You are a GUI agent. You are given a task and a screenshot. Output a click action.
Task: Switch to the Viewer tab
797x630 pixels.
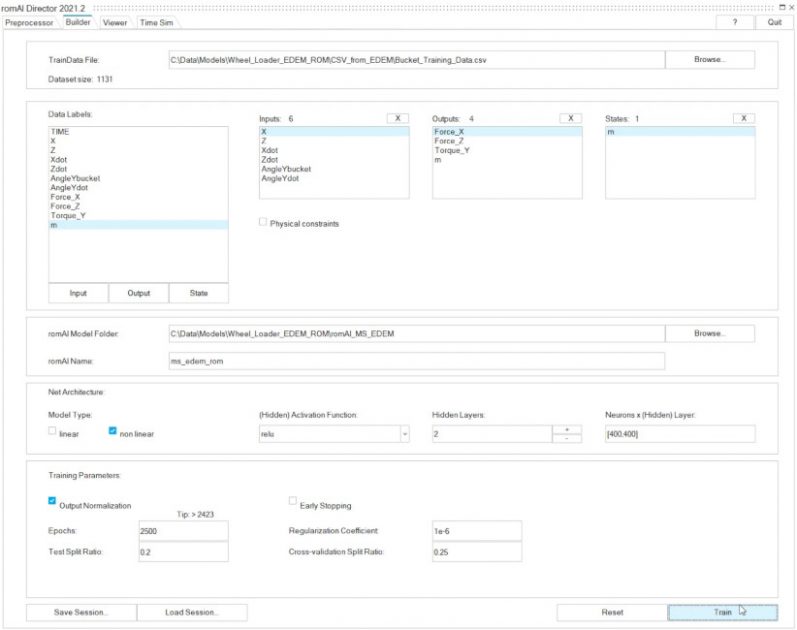115,22
